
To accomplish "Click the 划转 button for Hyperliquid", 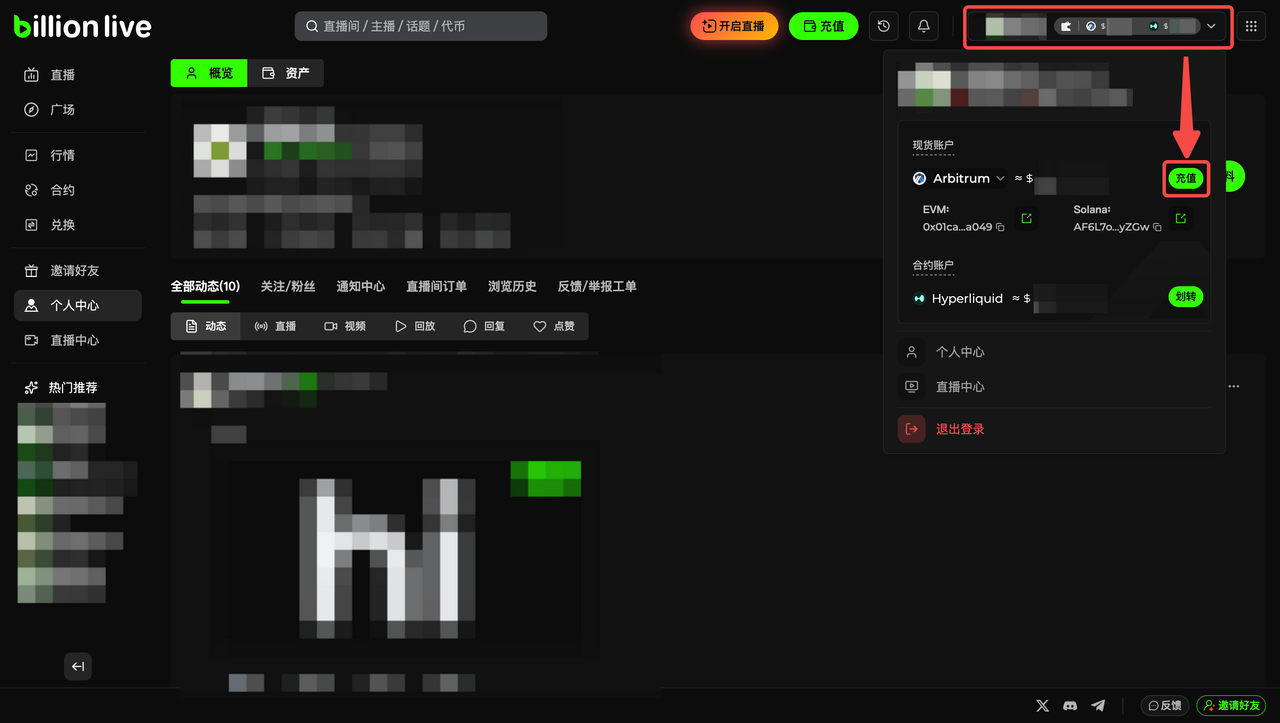I will 1185,297.
